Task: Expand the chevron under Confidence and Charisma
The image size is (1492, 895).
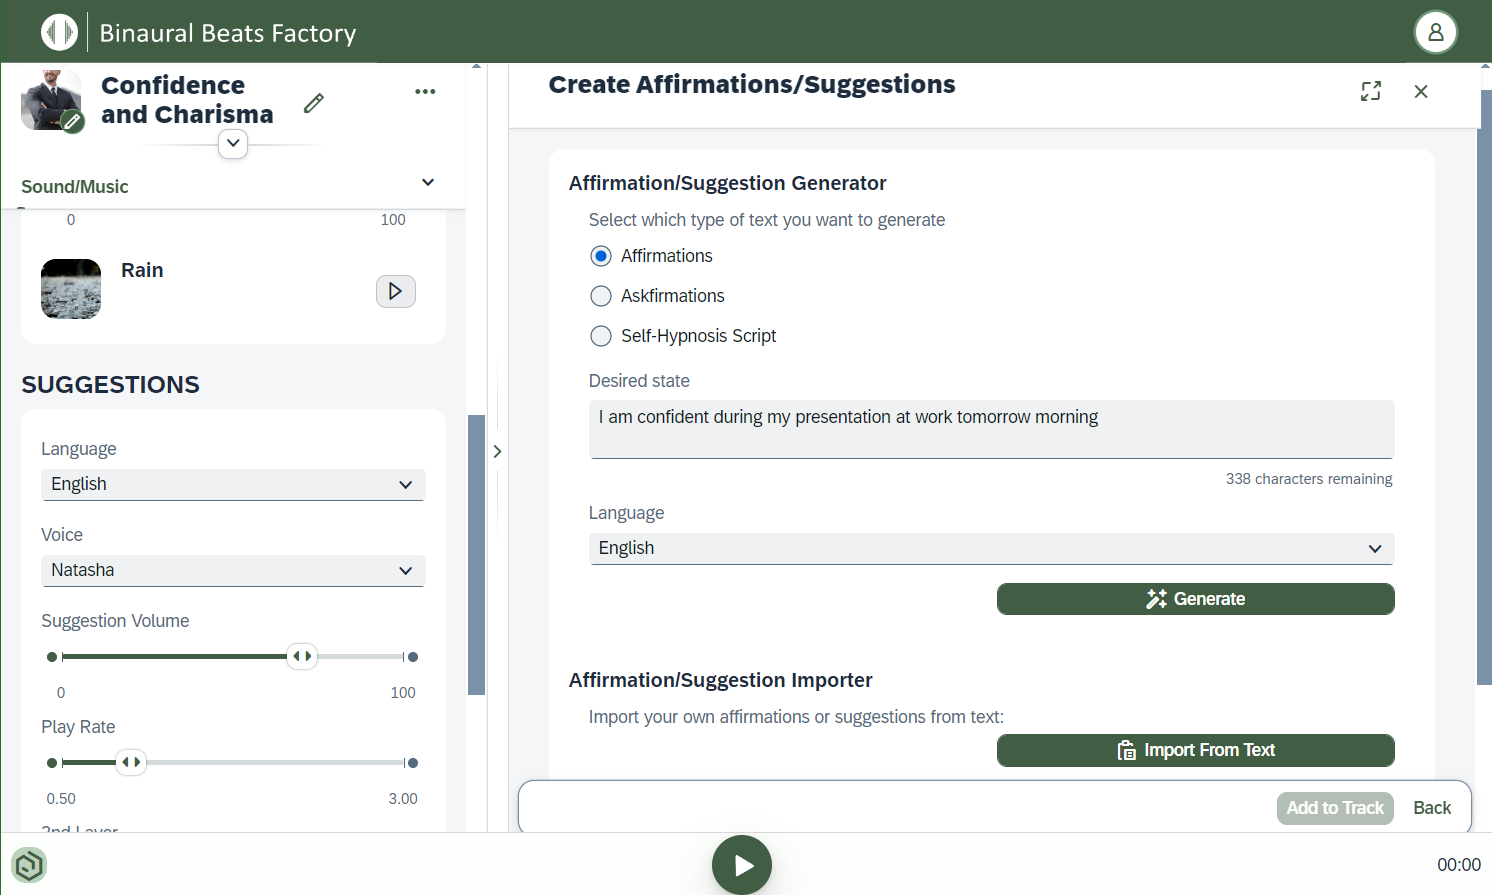Action: 232,143
